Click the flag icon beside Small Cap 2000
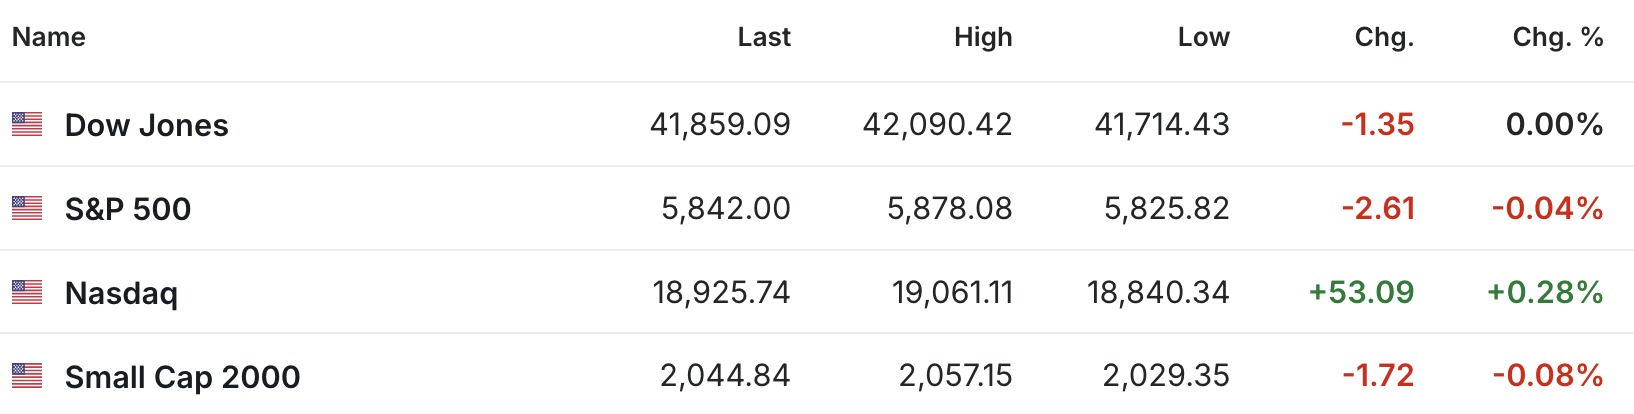Viewport: 1634px width, 414px height. 27,376
